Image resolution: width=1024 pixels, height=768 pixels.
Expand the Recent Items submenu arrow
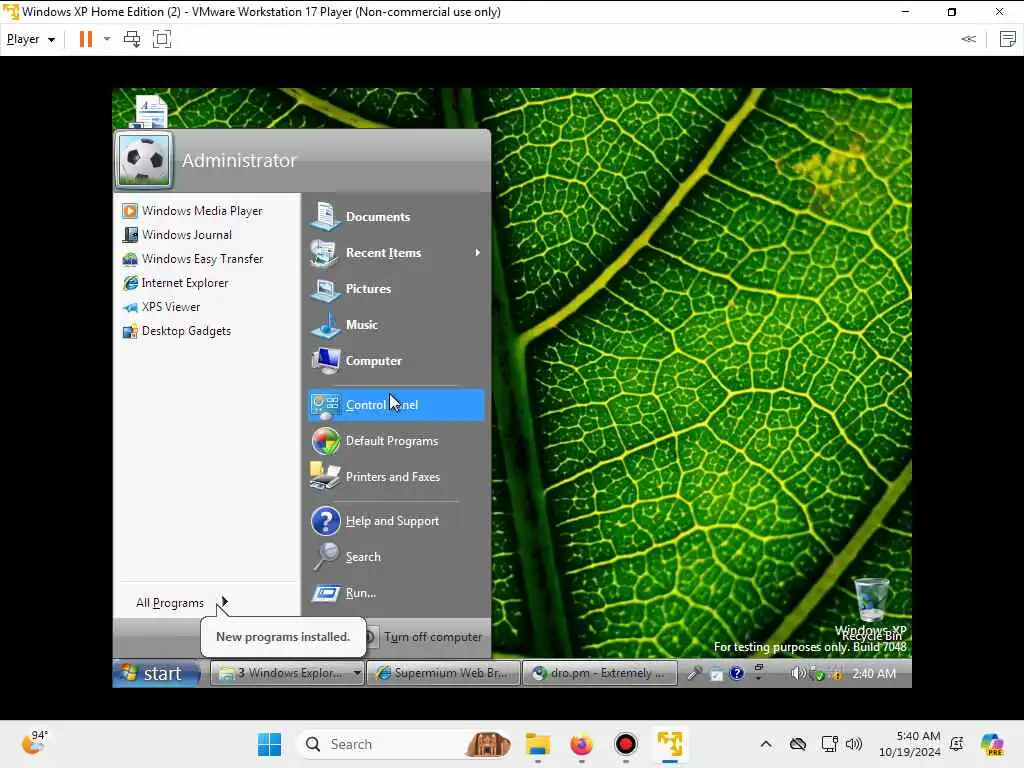477,253
